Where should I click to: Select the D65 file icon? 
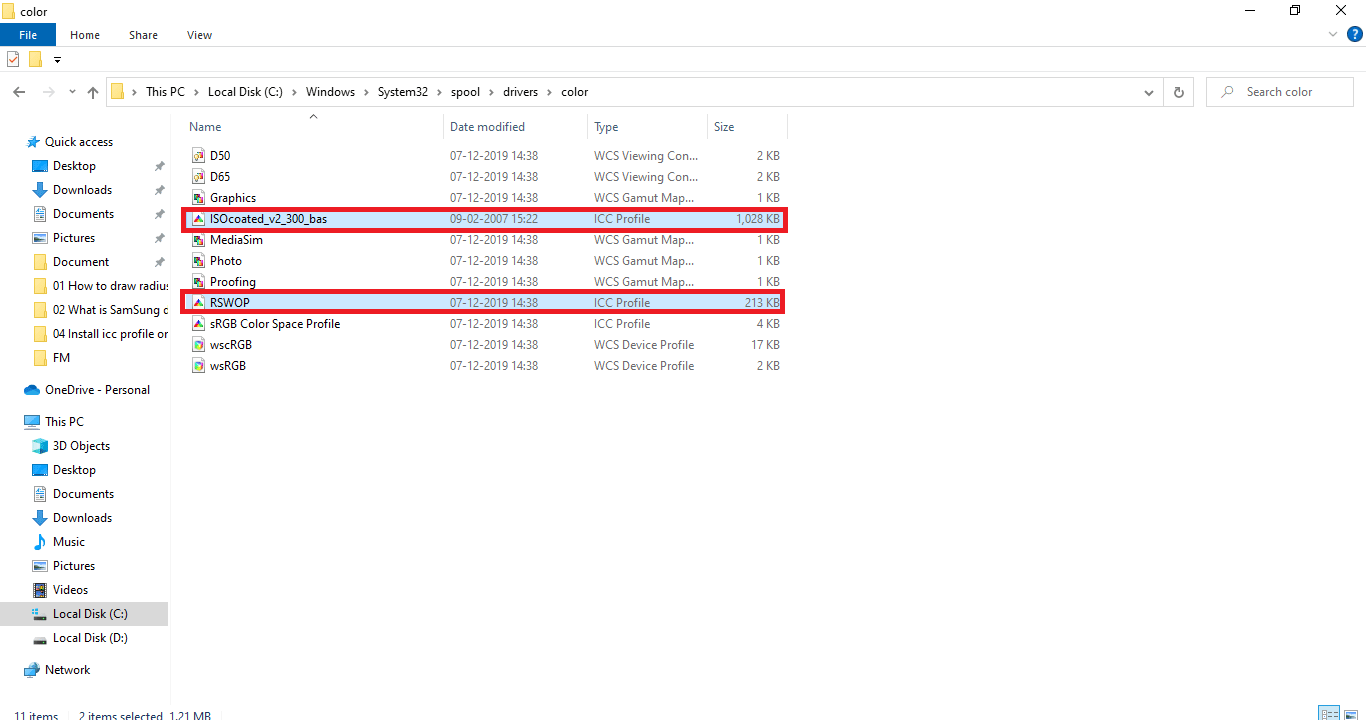(x=198, y=177)
